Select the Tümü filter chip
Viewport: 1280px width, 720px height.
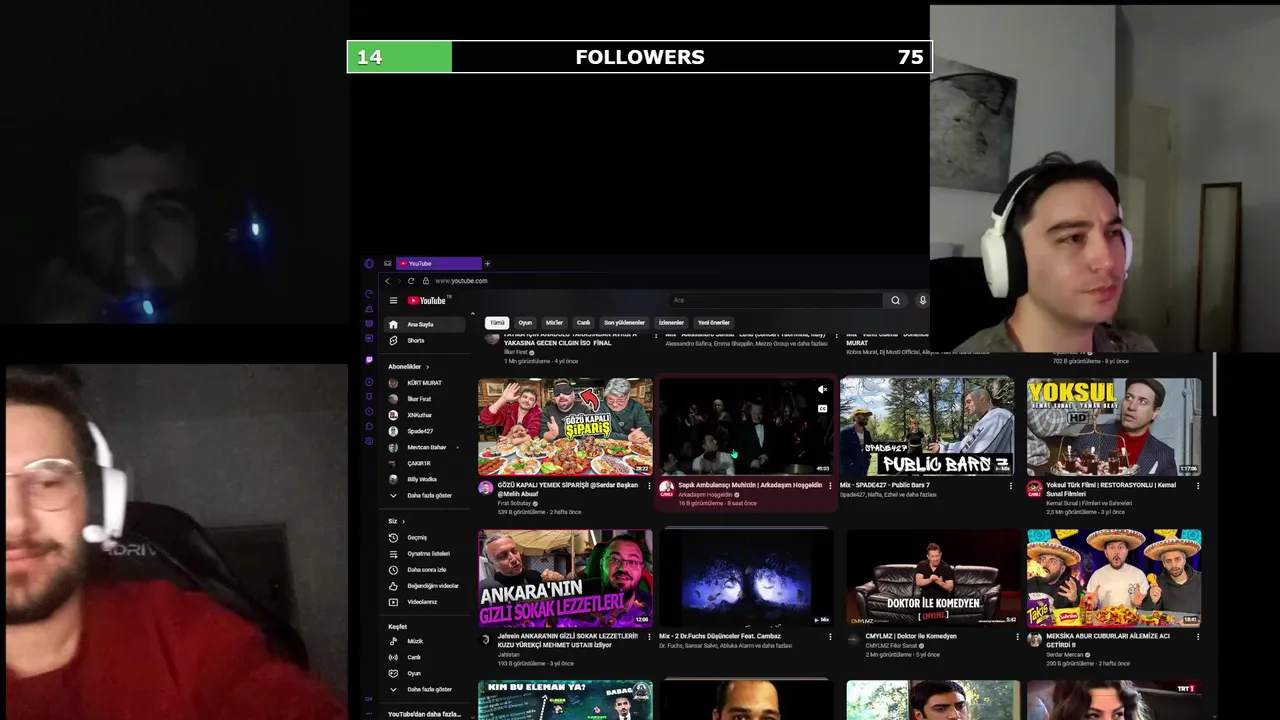tap(497, 322)
